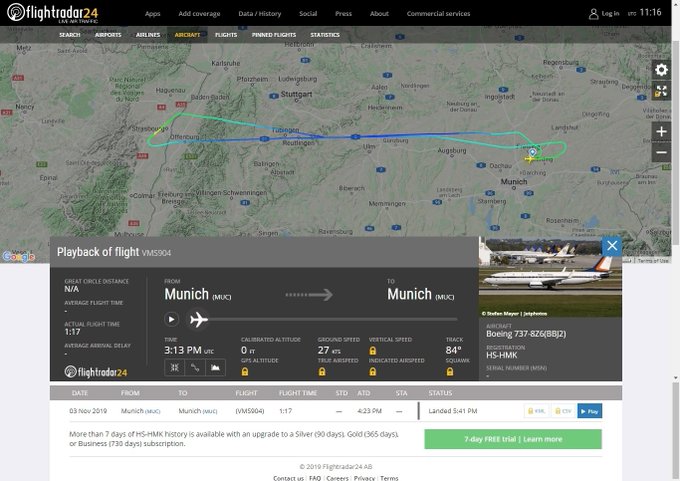Play the 03 Nov 2019 flight
Viewport: 680px width, 481px height.
[x=589, y=411]
